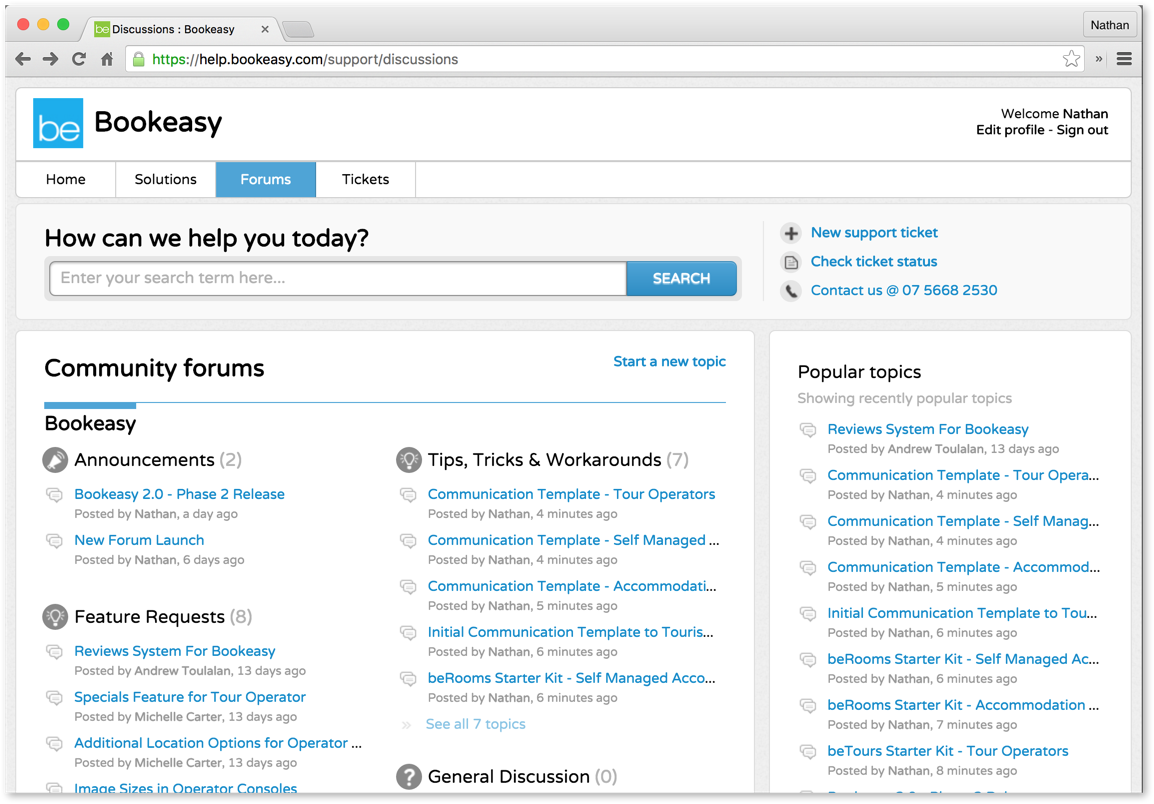Open Communication Template - Tour Operators in Tips list
The image size is (1154, 804).
coord(571,494)
